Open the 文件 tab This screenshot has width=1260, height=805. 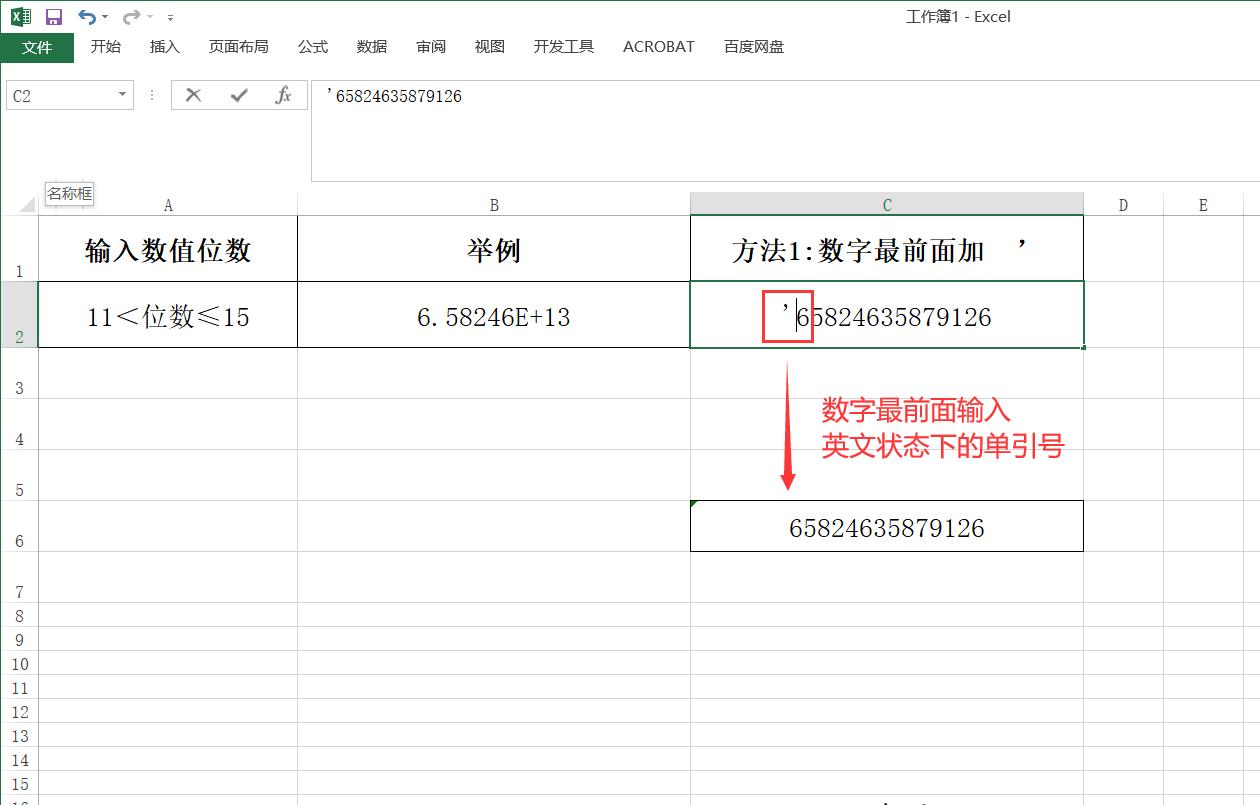click(x=37, y=47)
